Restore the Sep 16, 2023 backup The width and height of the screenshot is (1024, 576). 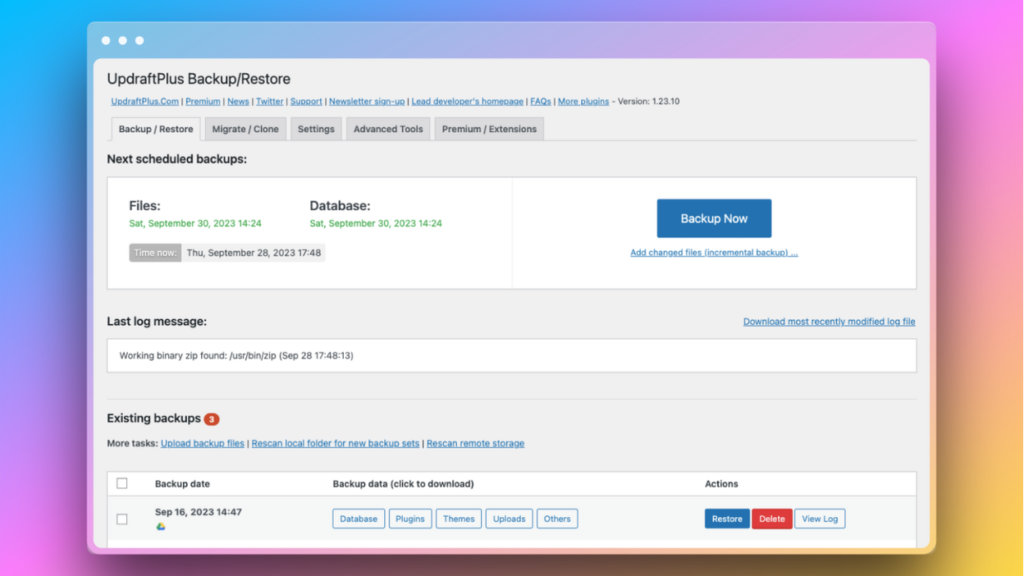pos(727,519)
